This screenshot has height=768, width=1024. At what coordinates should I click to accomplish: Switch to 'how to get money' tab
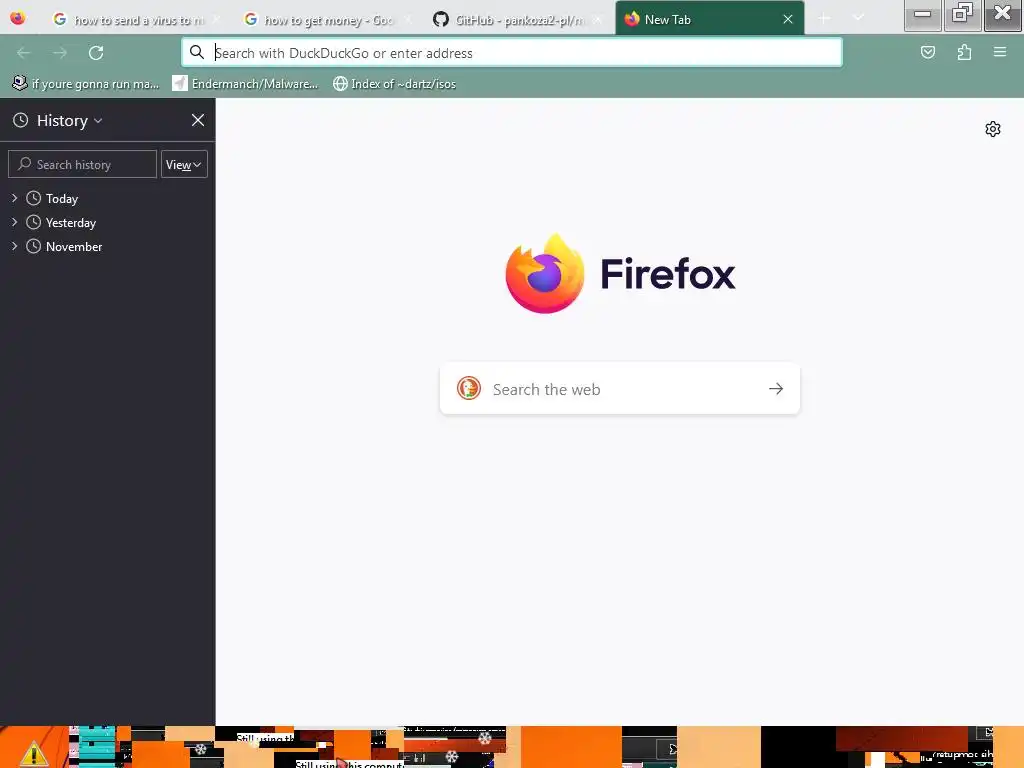[326, 20]
